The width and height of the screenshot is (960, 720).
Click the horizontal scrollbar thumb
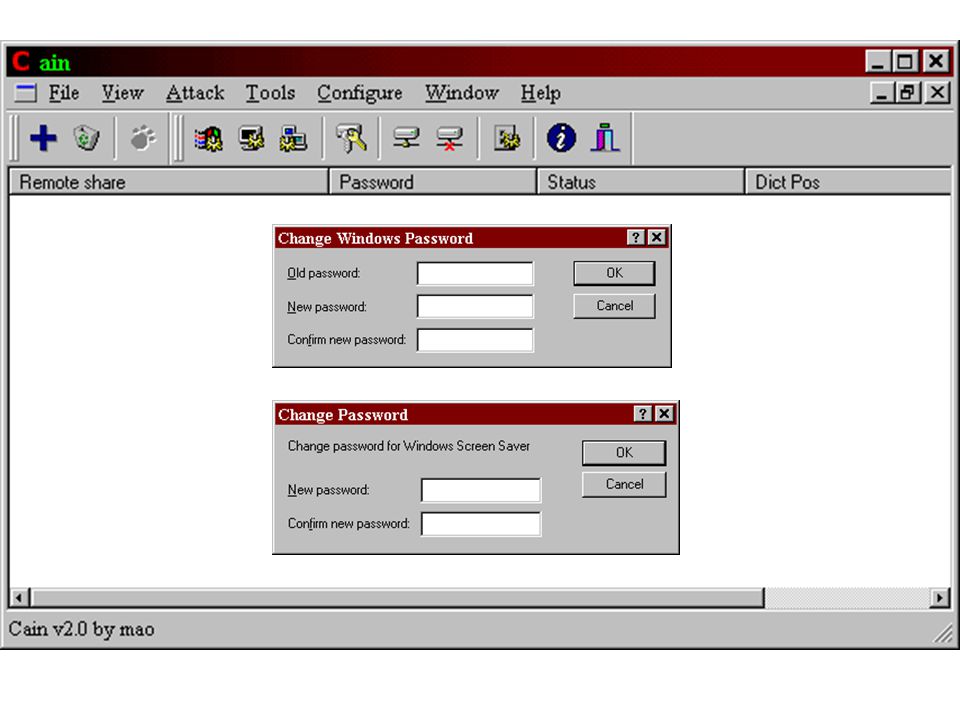click(398, 598)
